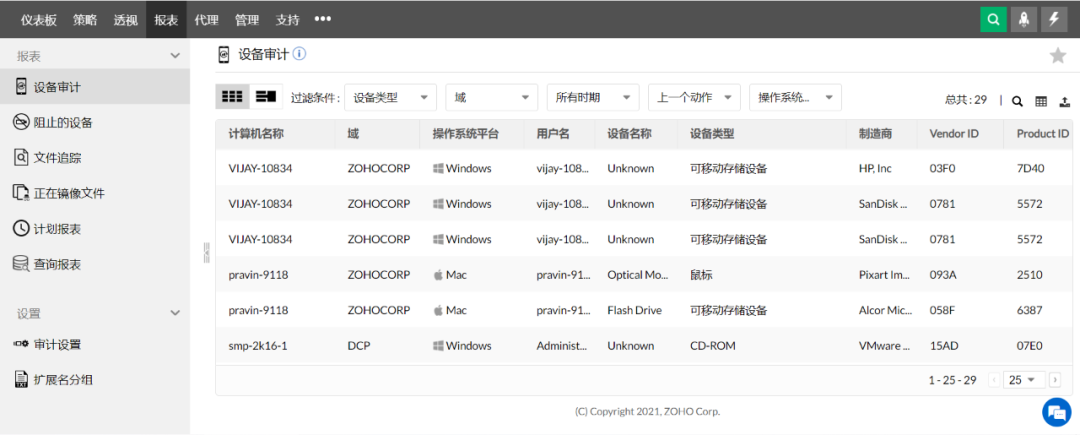The image size is (1080, 435).
Task: Open the 代理 top menu
Action: [206, 20]
